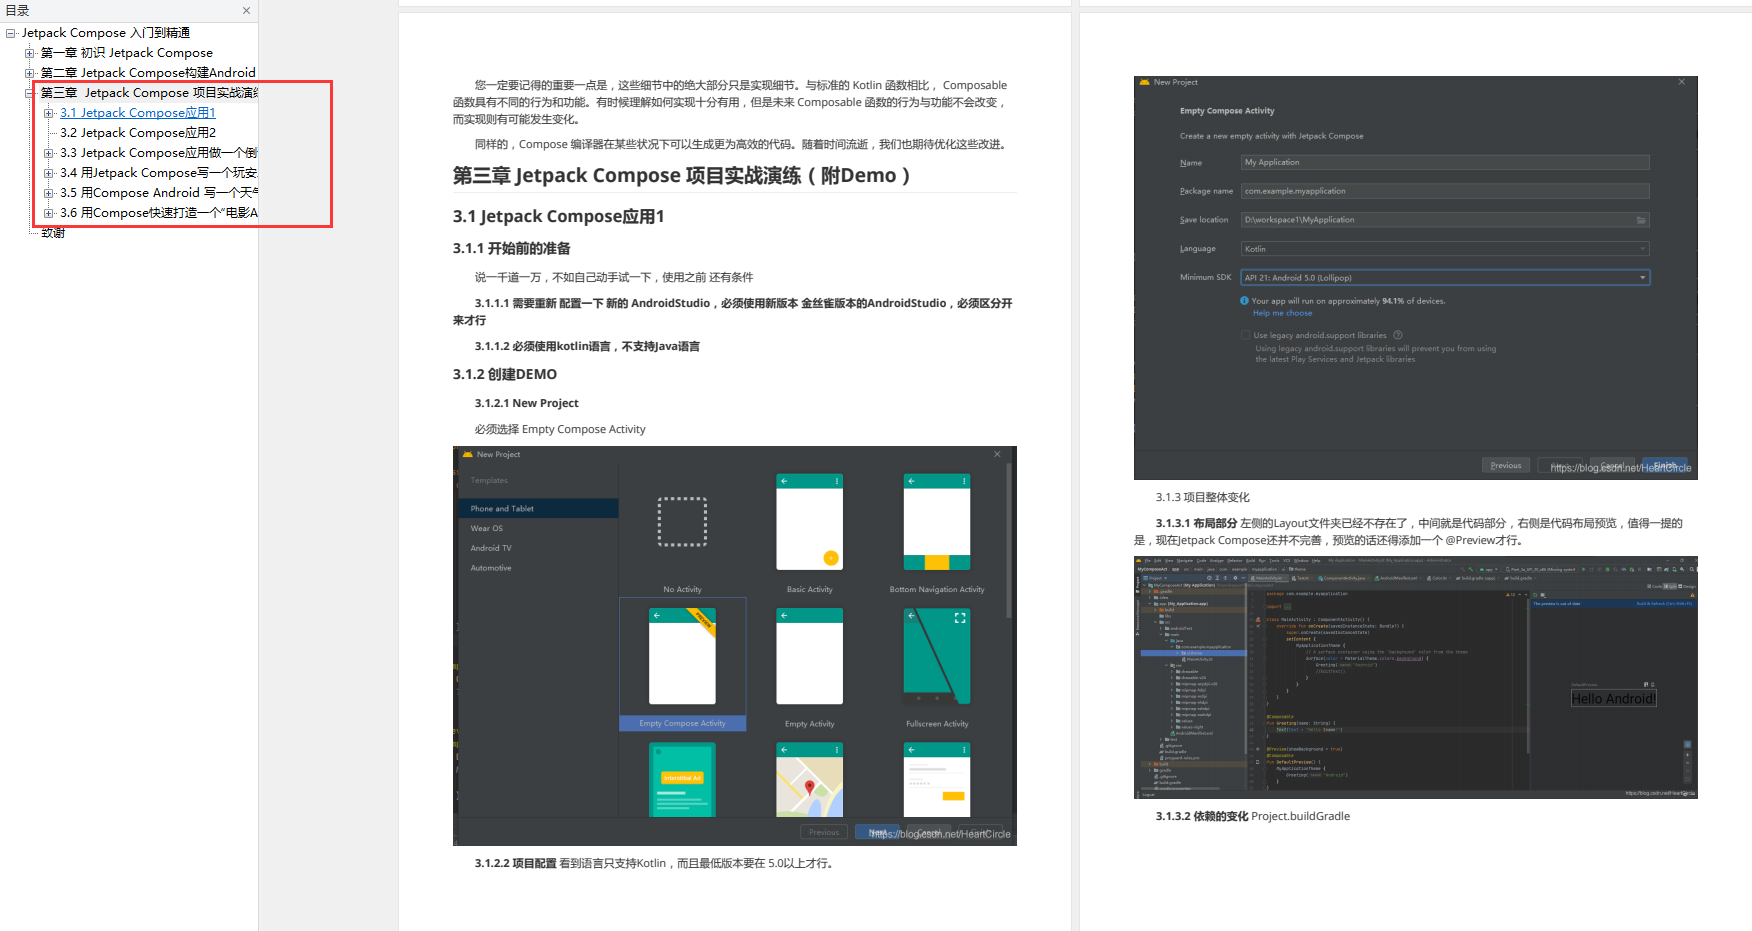Image resolution: width=1752 pixels, height=931 pixels.
Task: Click Hello Android! preview text in IDE screenshot
Action: [1613, 698]
